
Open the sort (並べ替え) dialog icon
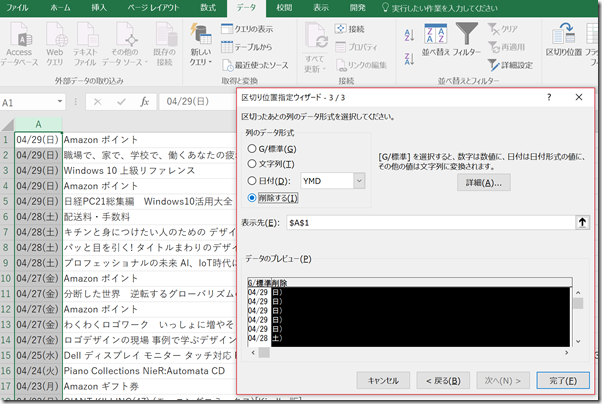click(435, 40)
